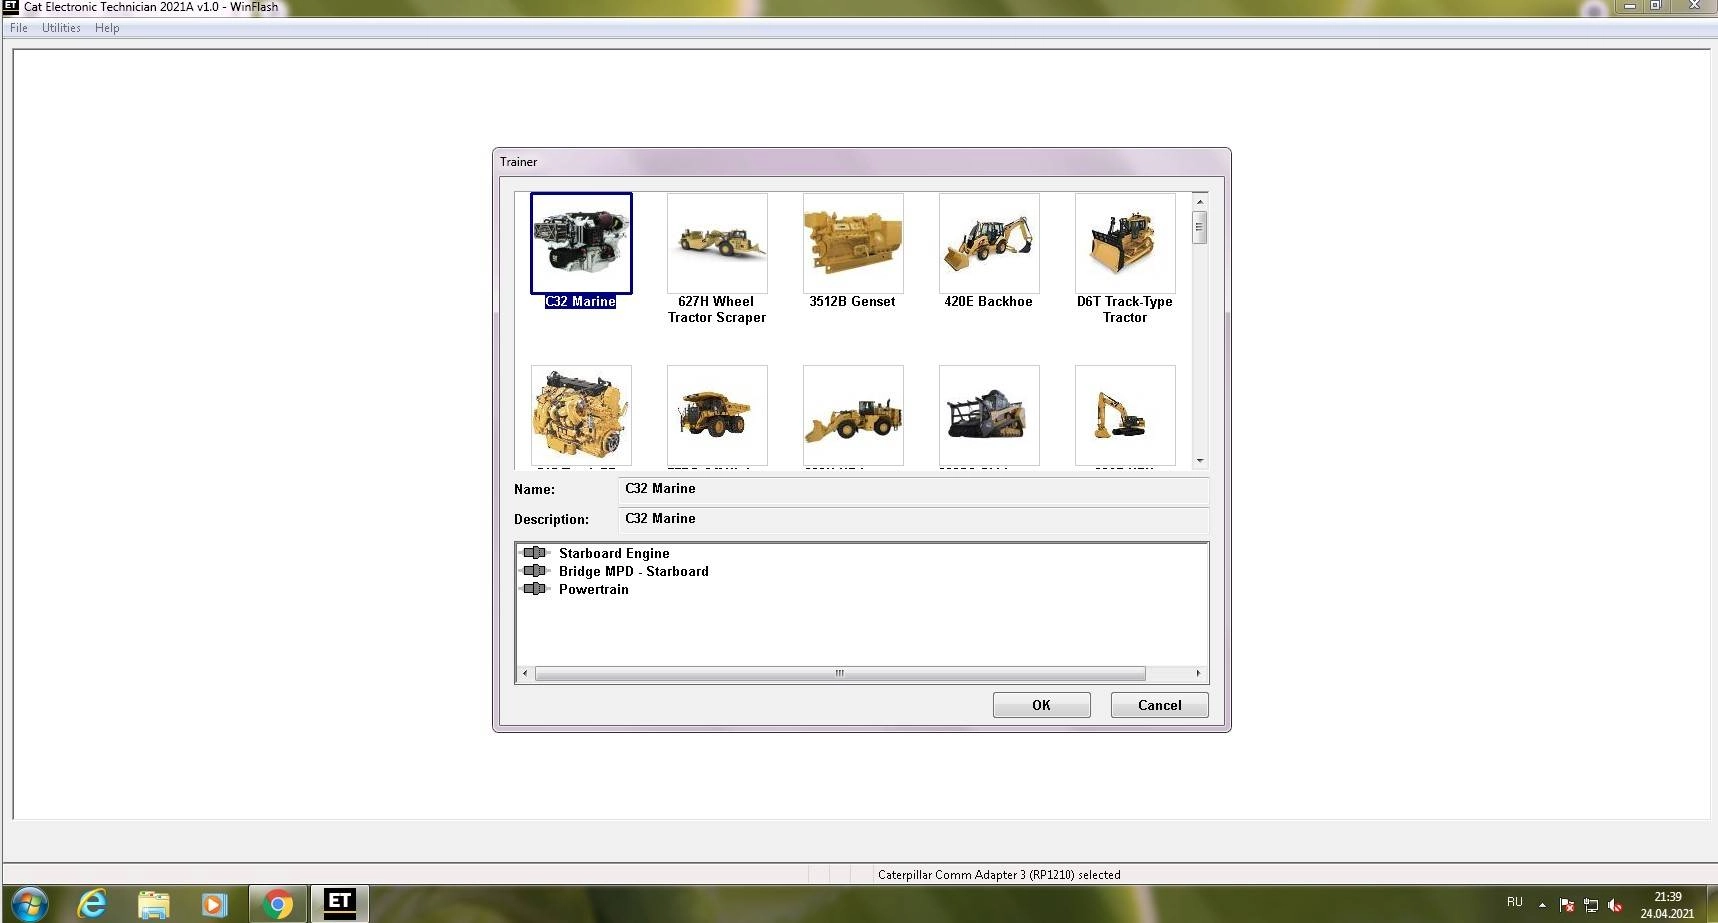
Task: Click the ECM list scroll-left arrow
Action: click(x=525, y=673)
